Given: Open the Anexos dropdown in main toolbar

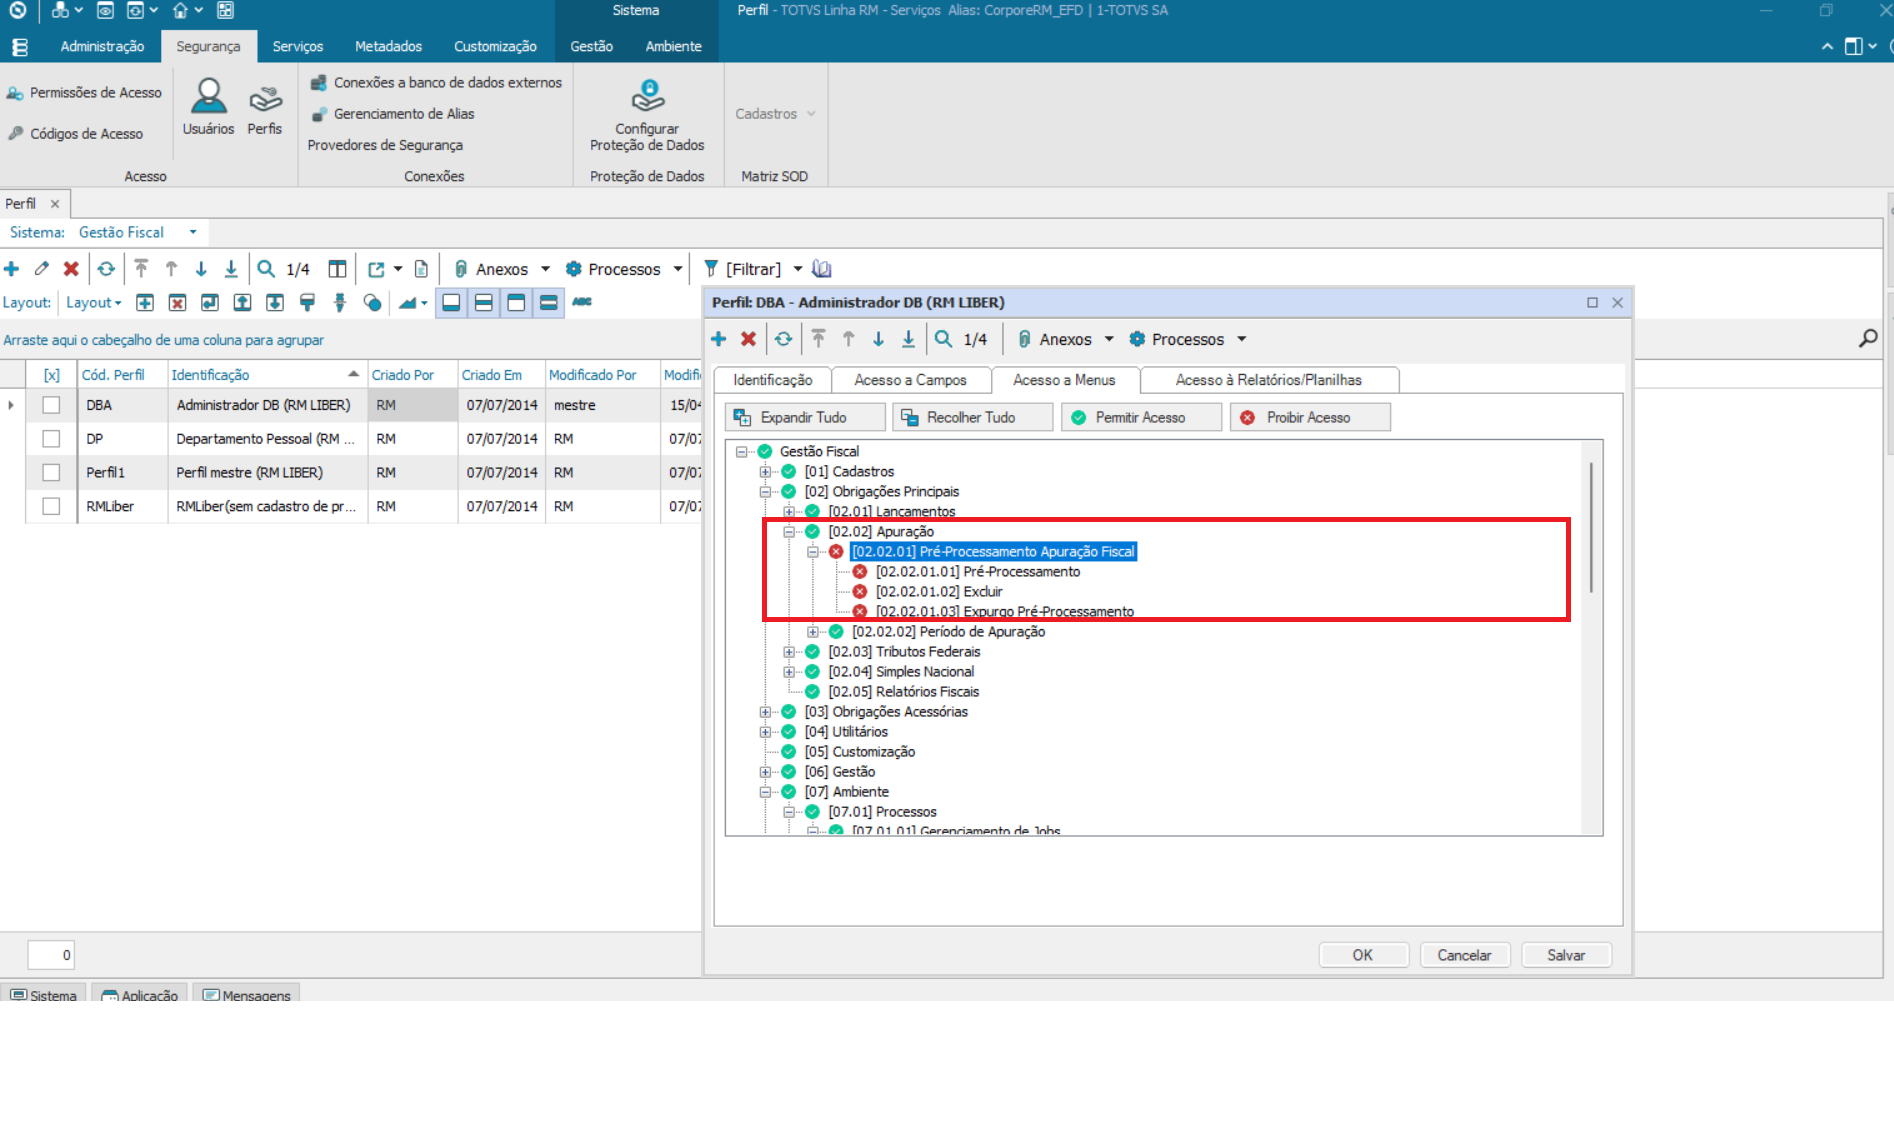Looking at the screenshot, I should (x=545, y=269).
